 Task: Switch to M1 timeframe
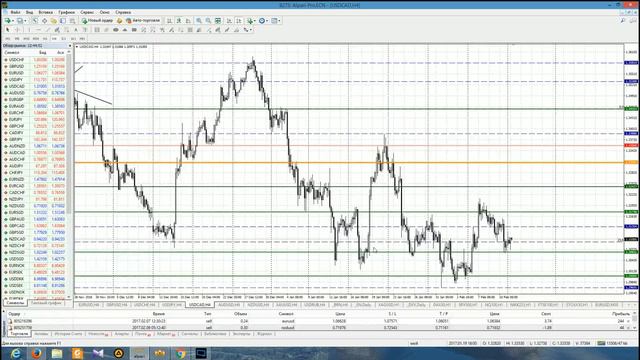tap(8, 38)
